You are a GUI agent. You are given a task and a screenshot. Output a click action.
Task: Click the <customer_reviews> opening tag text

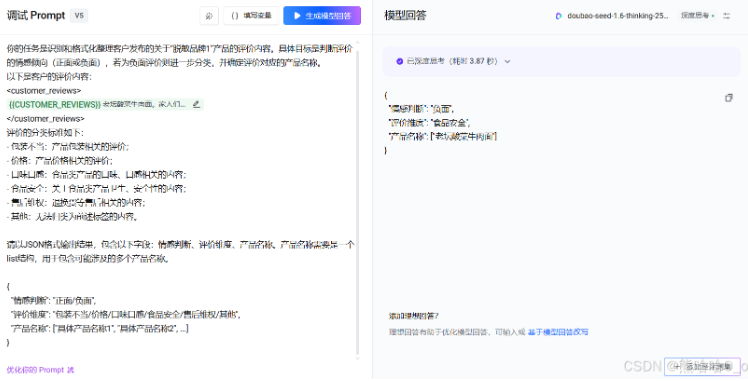click(x=44, y=91)
